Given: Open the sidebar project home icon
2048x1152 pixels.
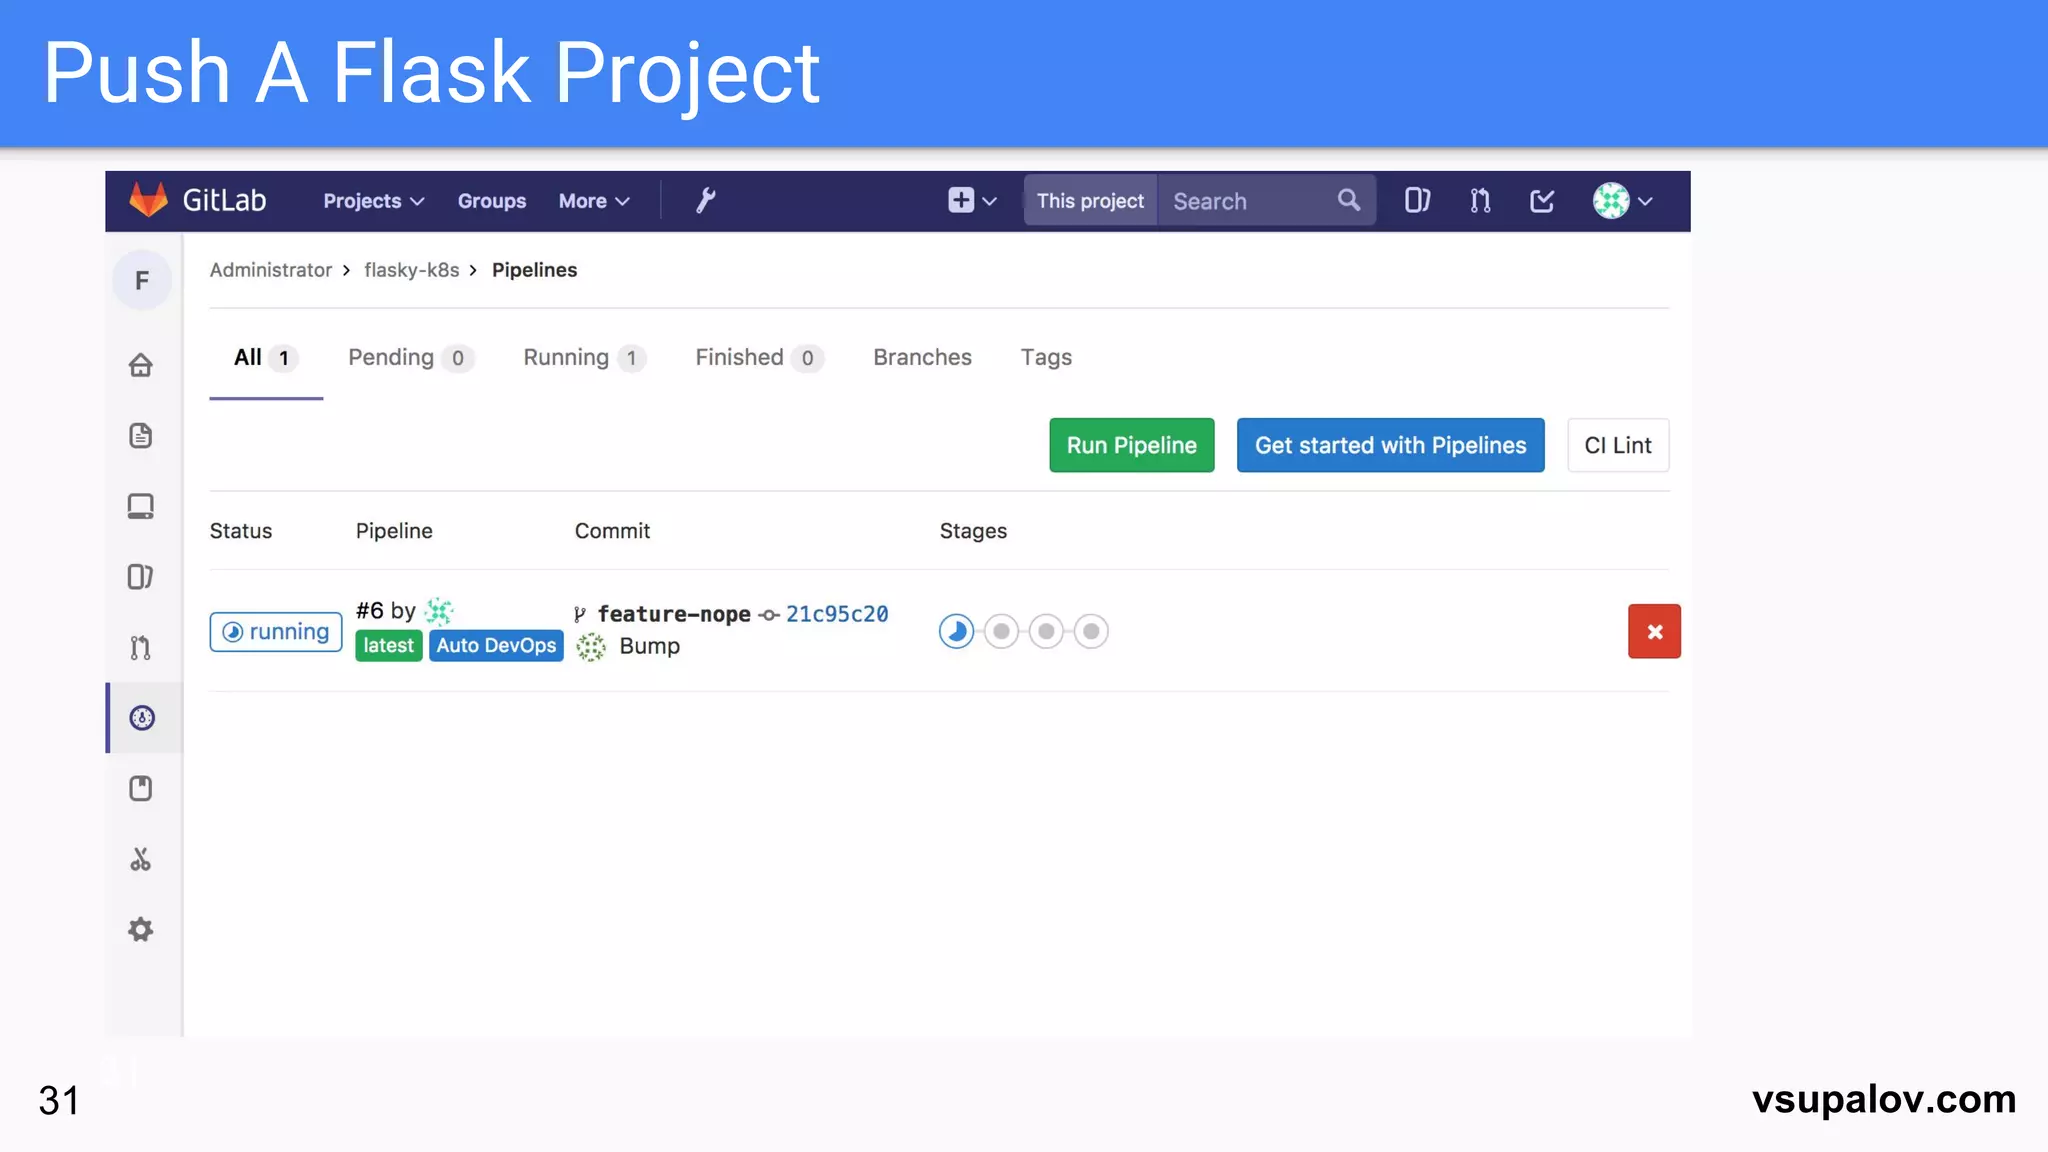Looking at the screenshot, I should point(141,365).
